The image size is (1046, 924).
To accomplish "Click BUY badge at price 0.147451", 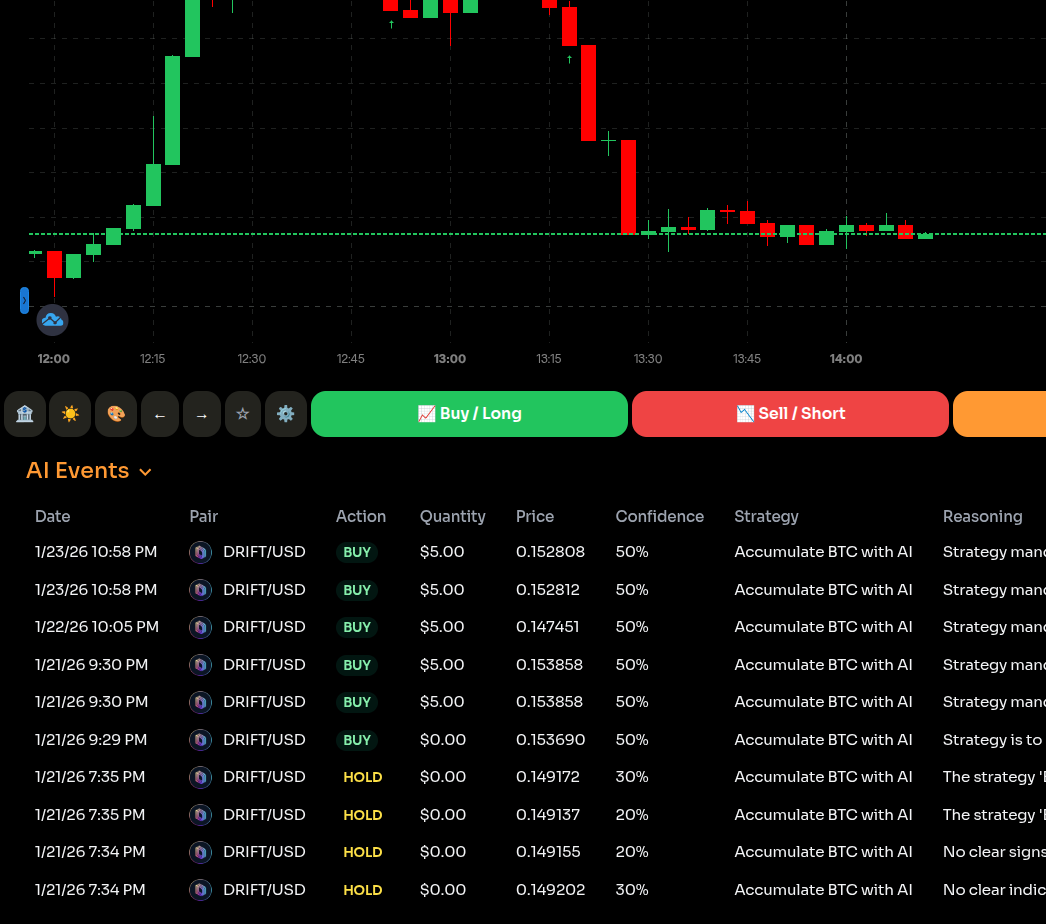I will 357,627.
